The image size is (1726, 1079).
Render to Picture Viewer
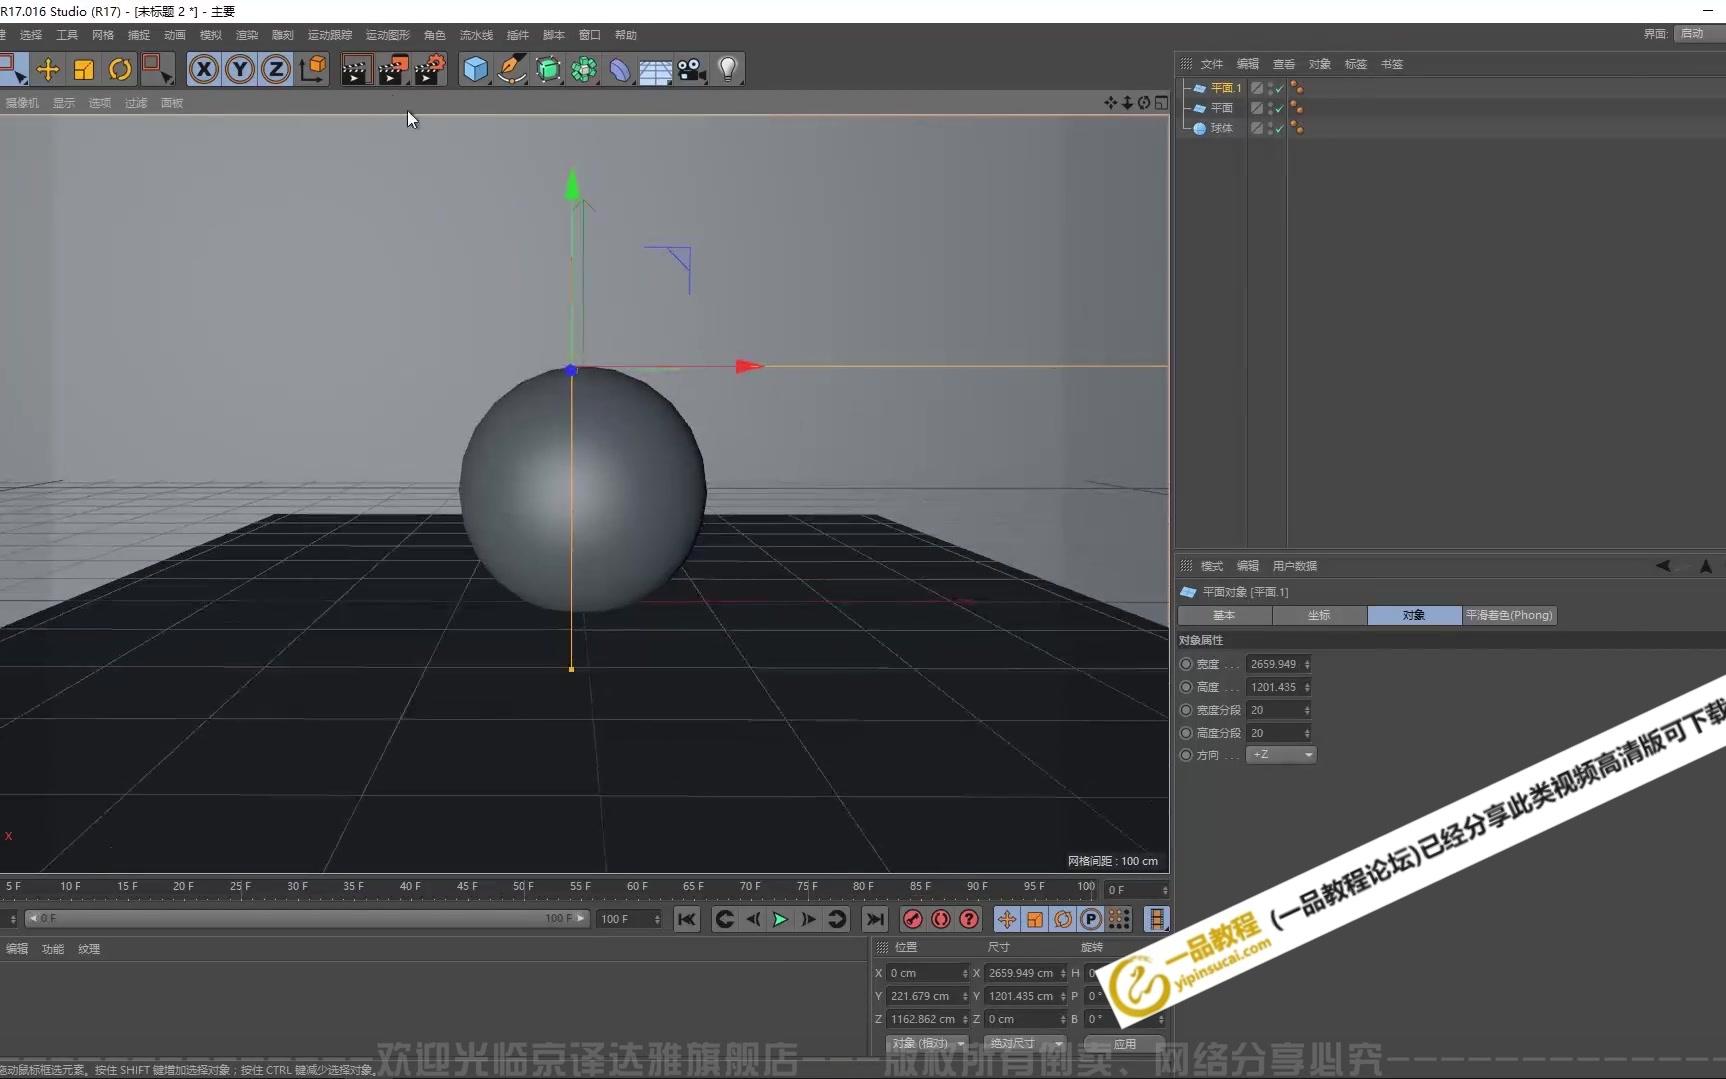(x=393, y=69)
